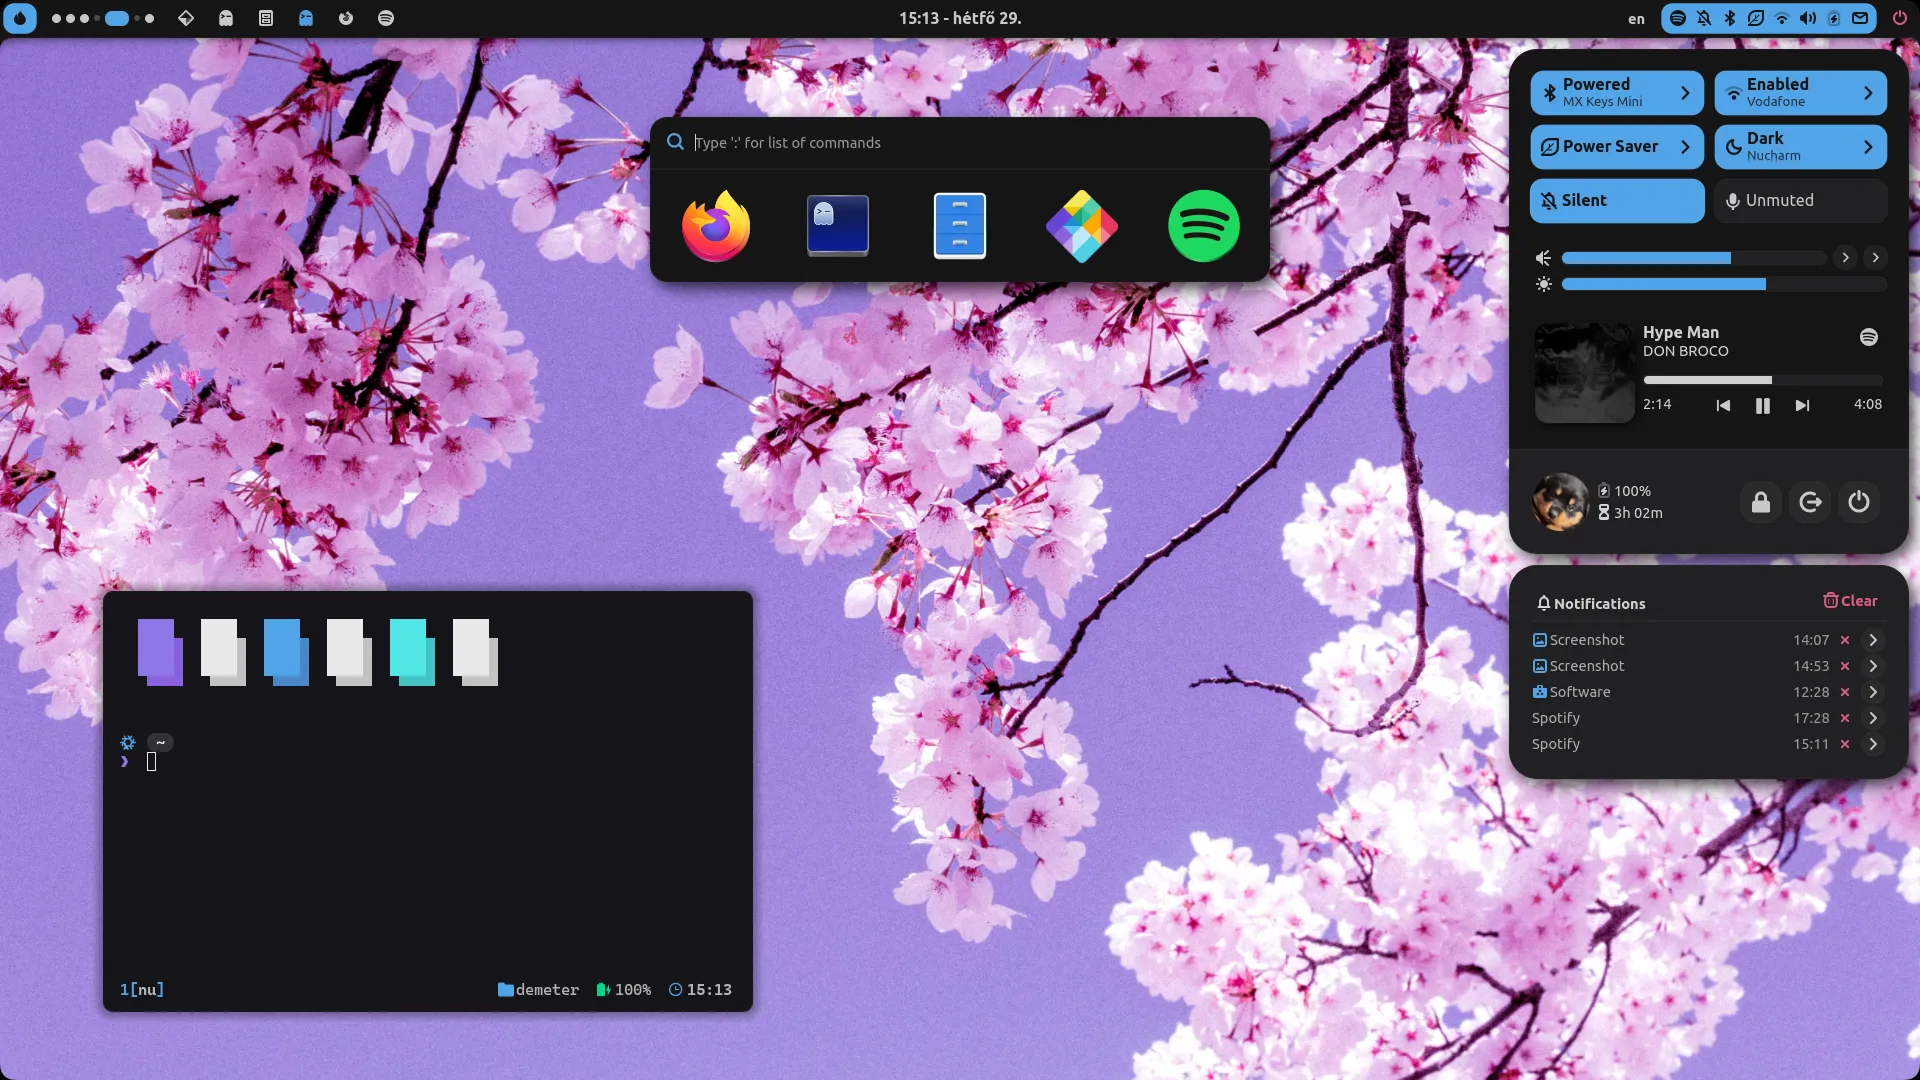The height and width of the screenshot is (1080, 1920).
Task: Adjust the volume slider
Action: tap(1693, 258)
